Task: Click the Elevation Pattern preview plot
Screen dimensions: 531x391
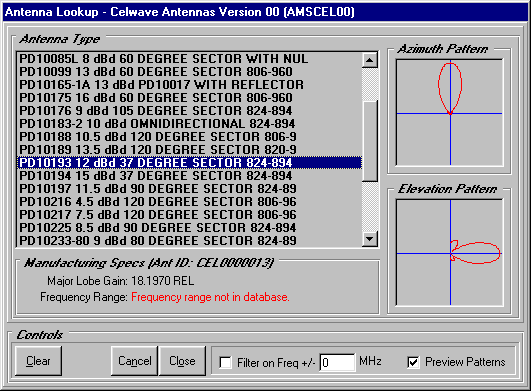Action: 450,253
